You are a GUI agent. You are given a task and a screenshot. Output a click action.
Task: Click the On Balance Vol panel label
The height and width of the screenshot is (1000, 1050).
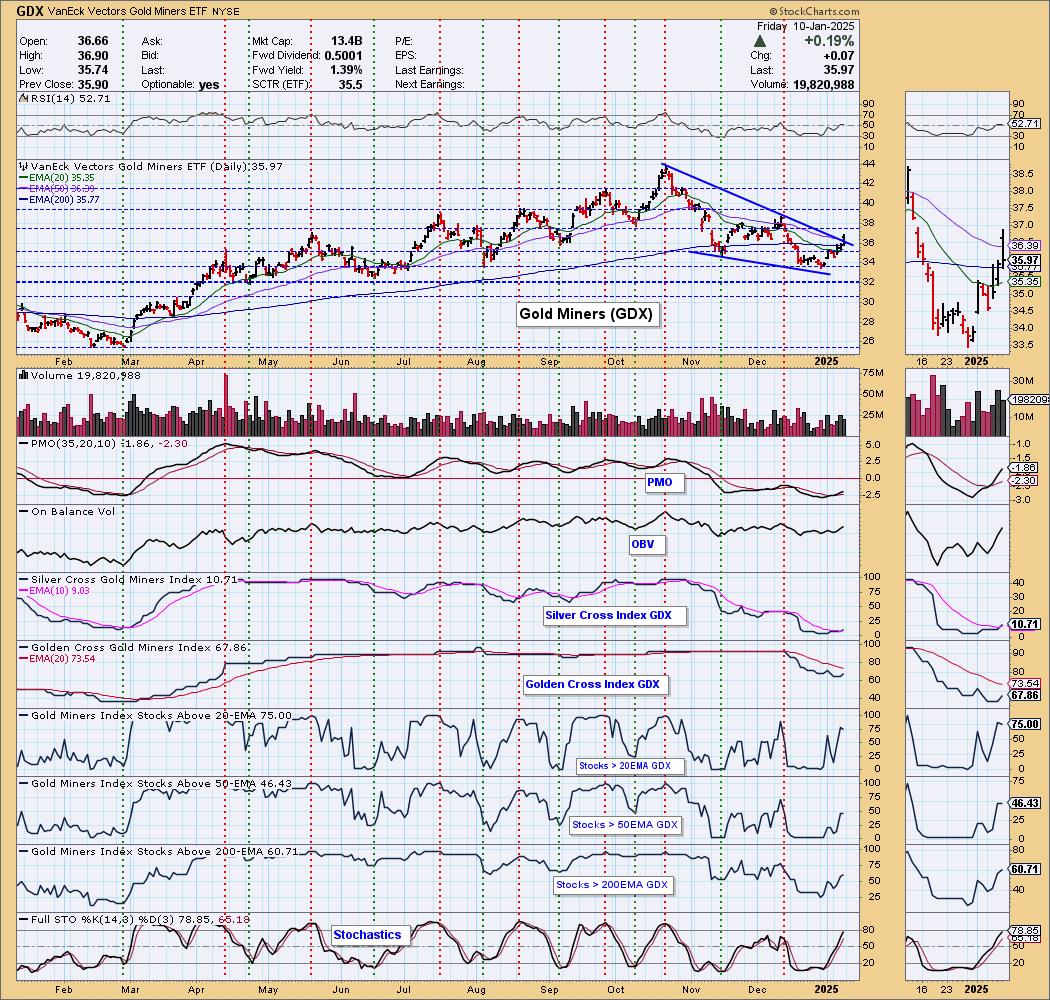[73, 512]
